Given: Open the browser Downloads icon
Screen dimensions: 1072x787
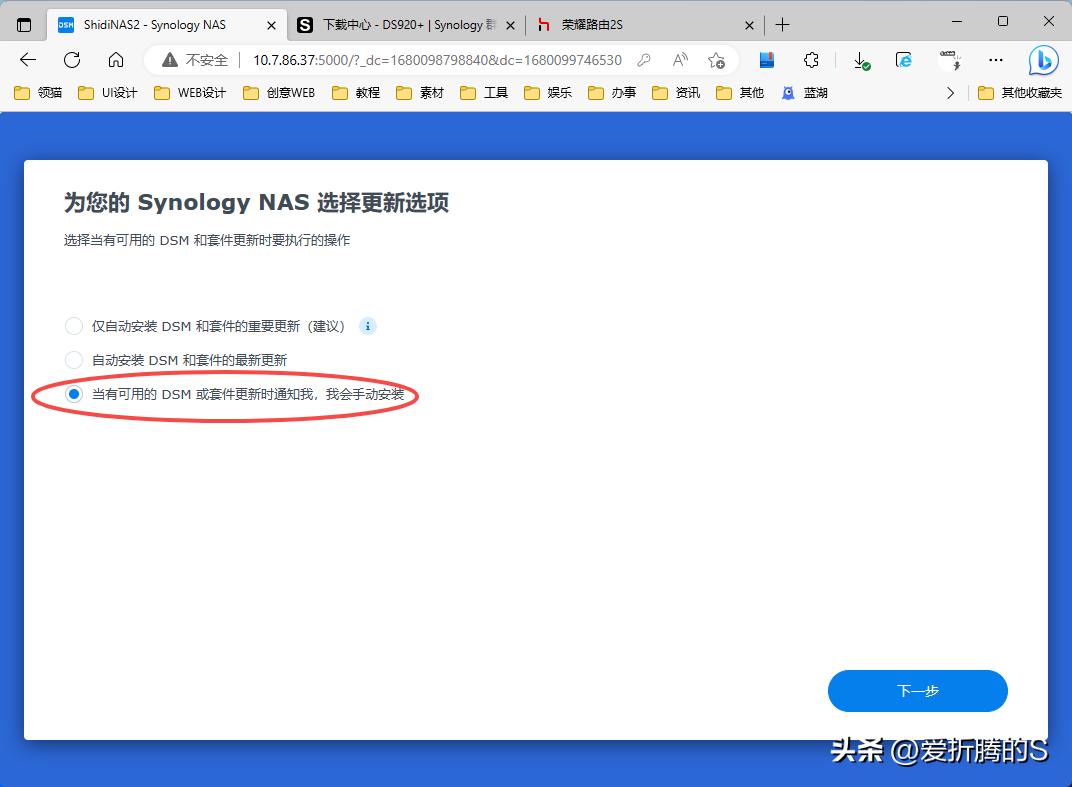Looking at the screenshot, I should tap(861, 60).
